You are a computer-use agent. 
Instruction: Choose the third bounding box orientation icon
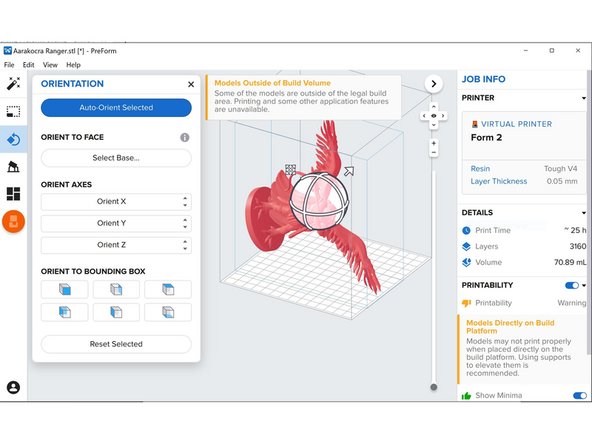(168, 290)
